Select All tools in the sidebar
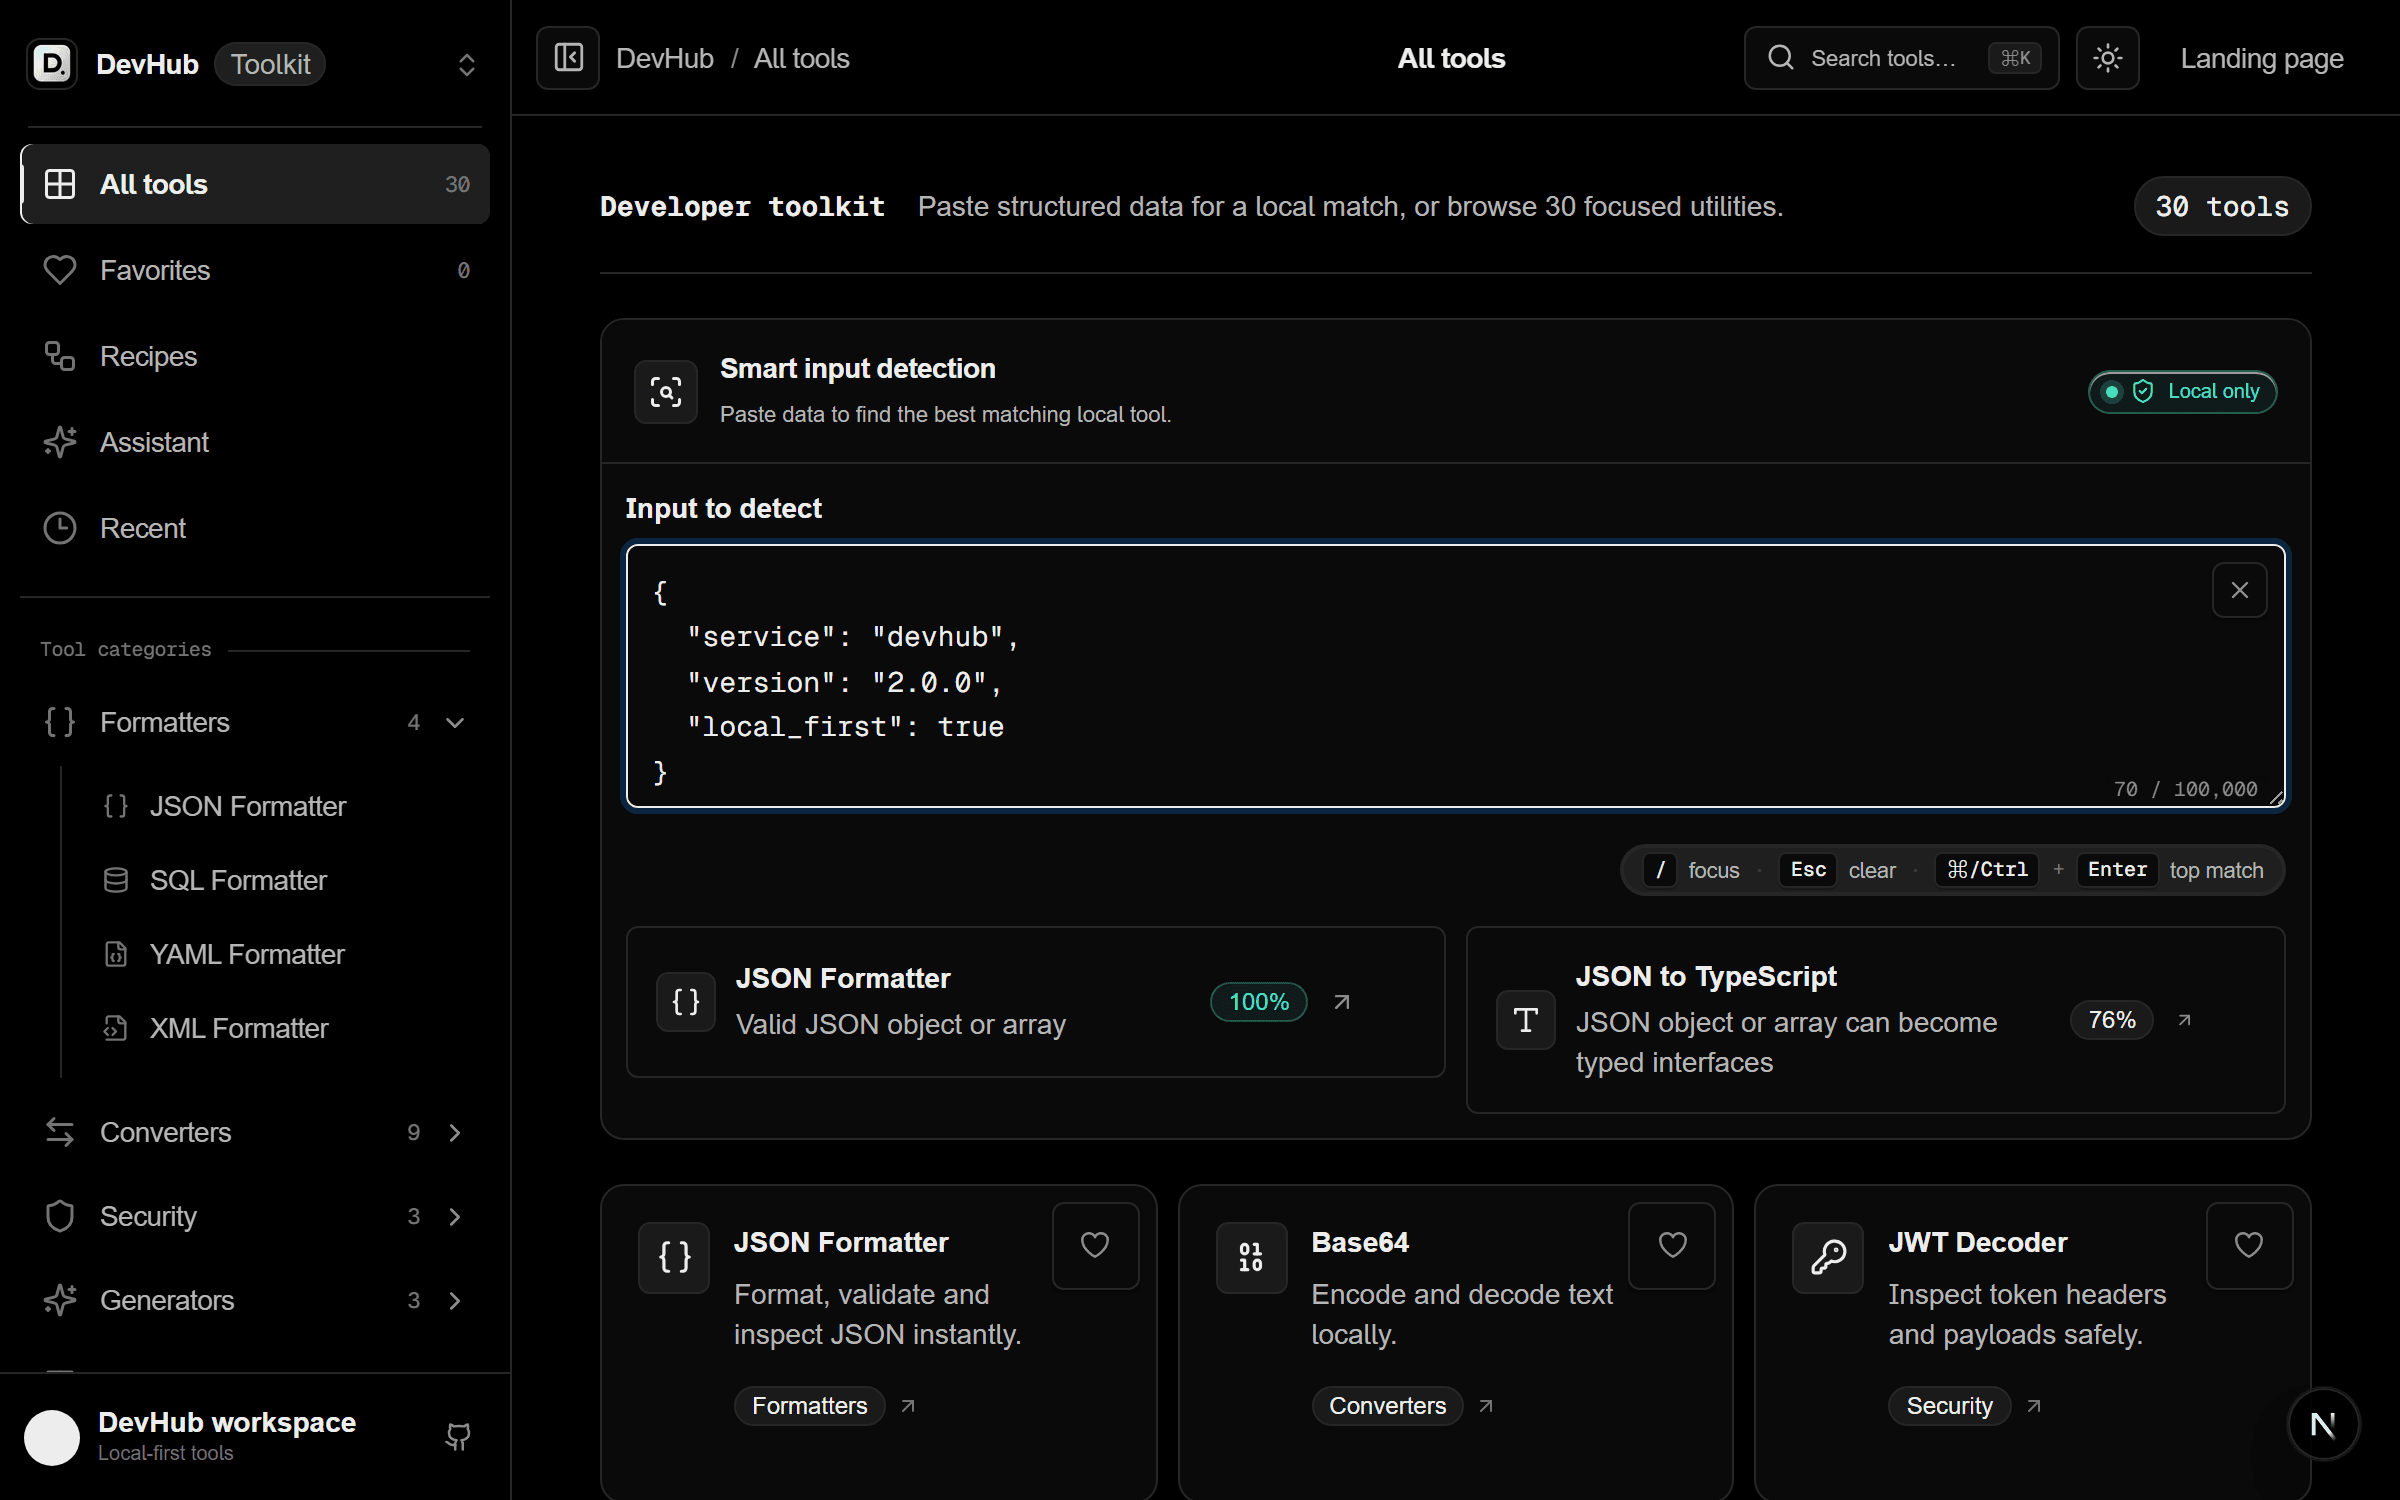Viewport: 2400px width, 1500px height. (x=255, y=184)
